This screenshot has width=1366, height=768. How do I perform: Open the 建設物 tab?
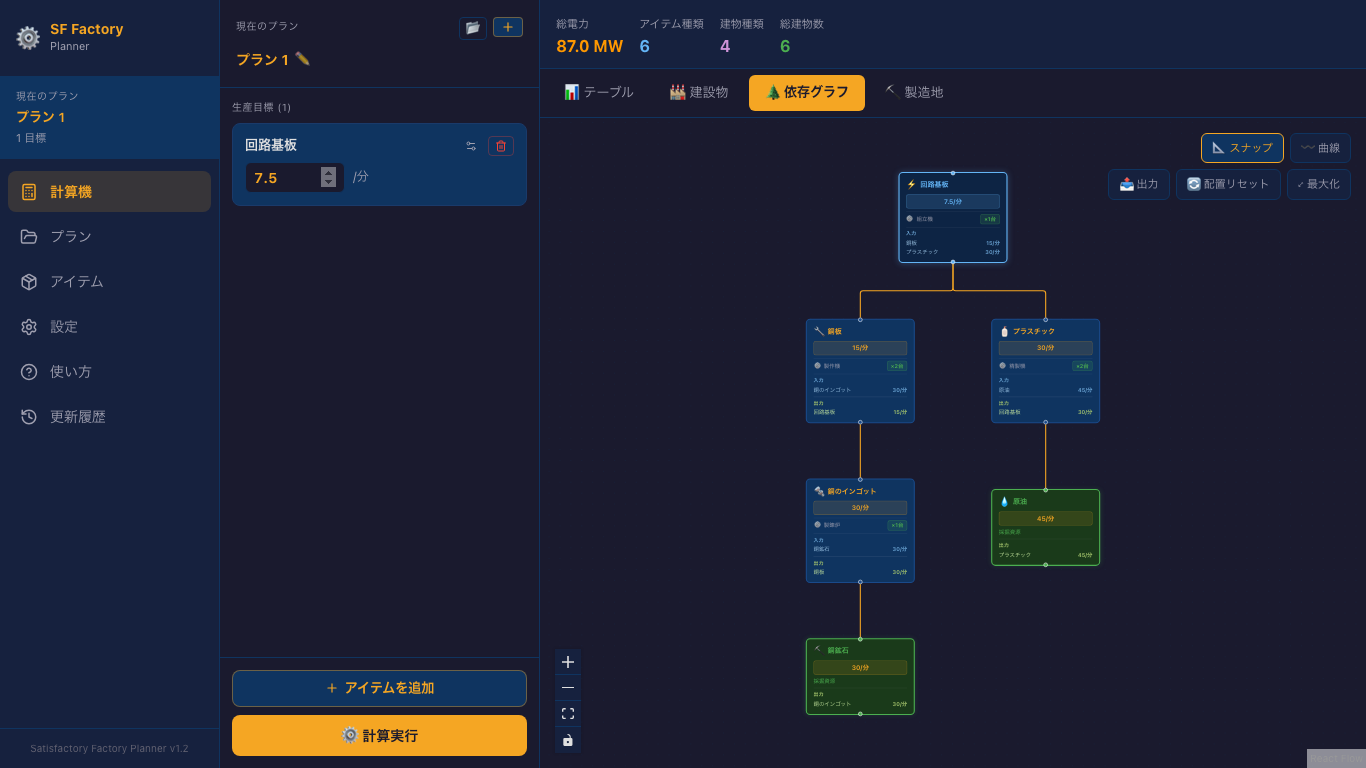coord(698,93)
